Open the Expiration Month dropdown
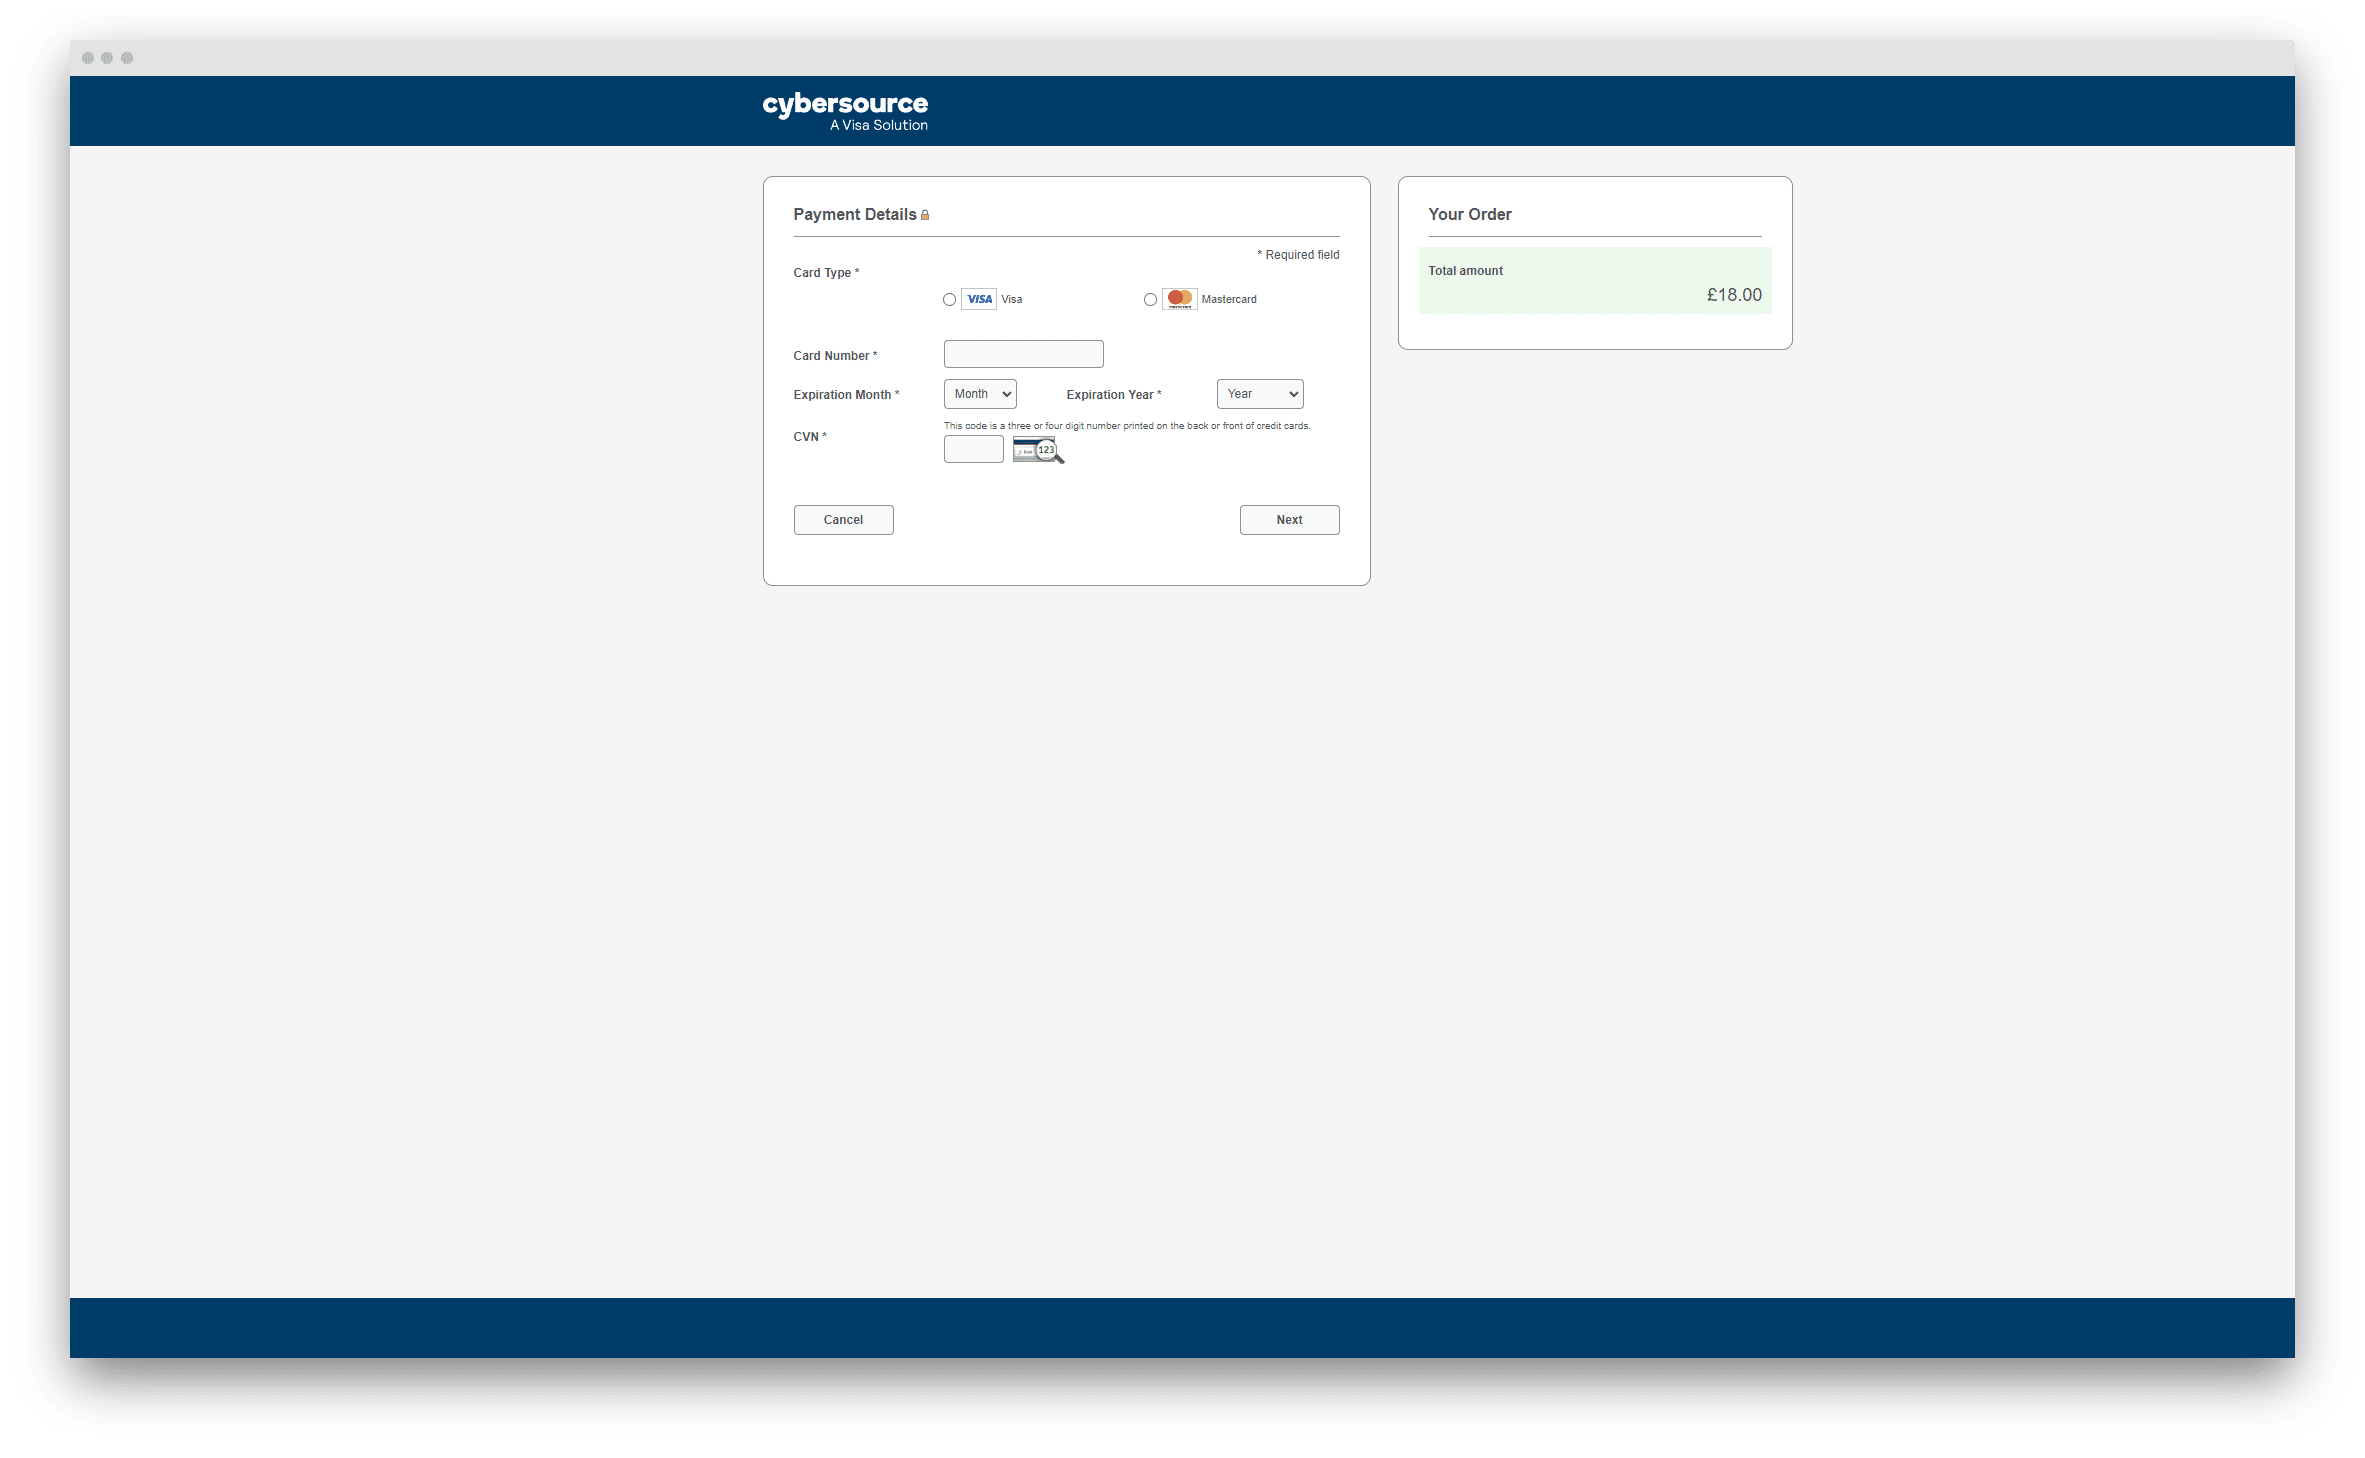This screenshot has height=1458, width=2365. tap(980, 394)
